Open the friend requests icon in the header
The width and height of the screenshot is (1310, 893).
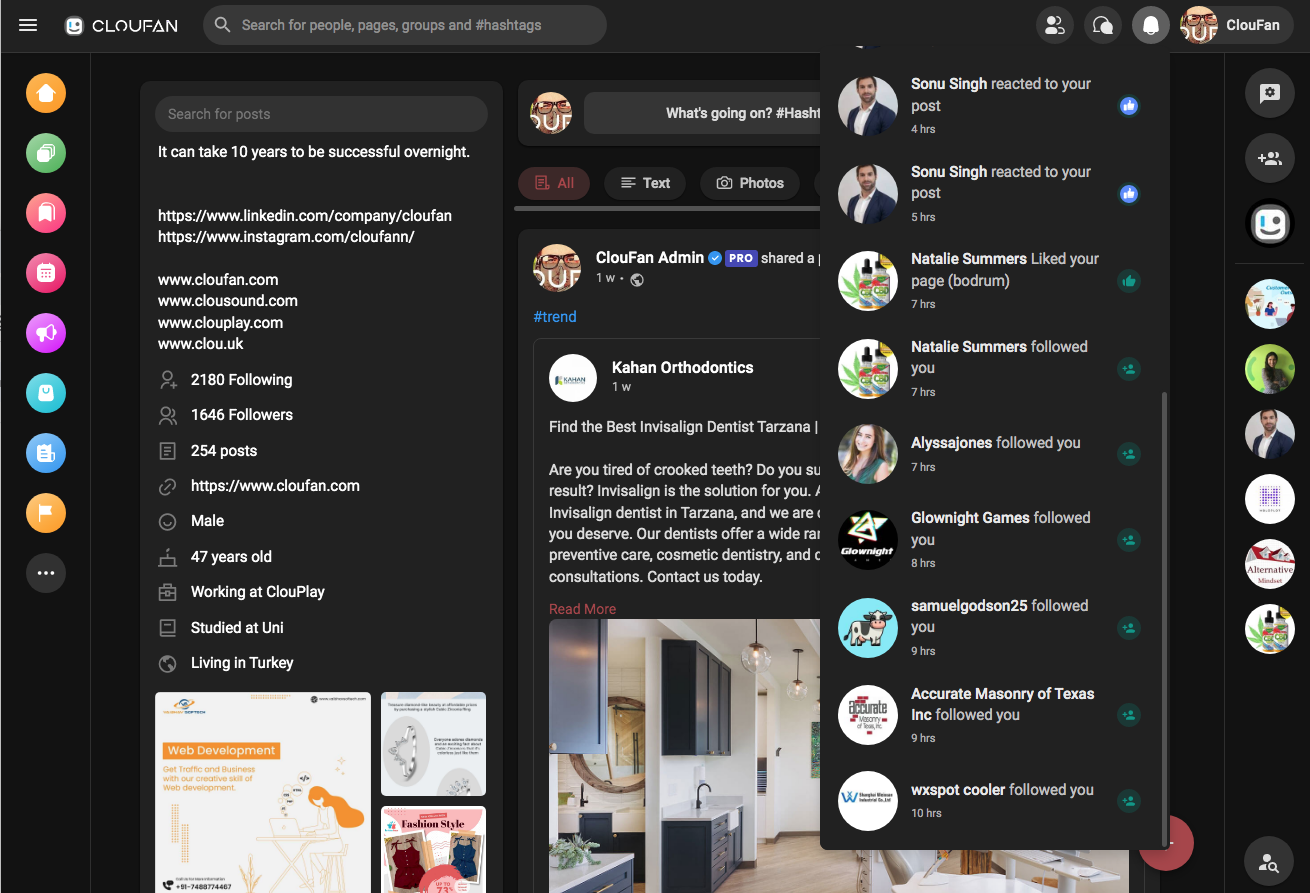point(1054,25)
